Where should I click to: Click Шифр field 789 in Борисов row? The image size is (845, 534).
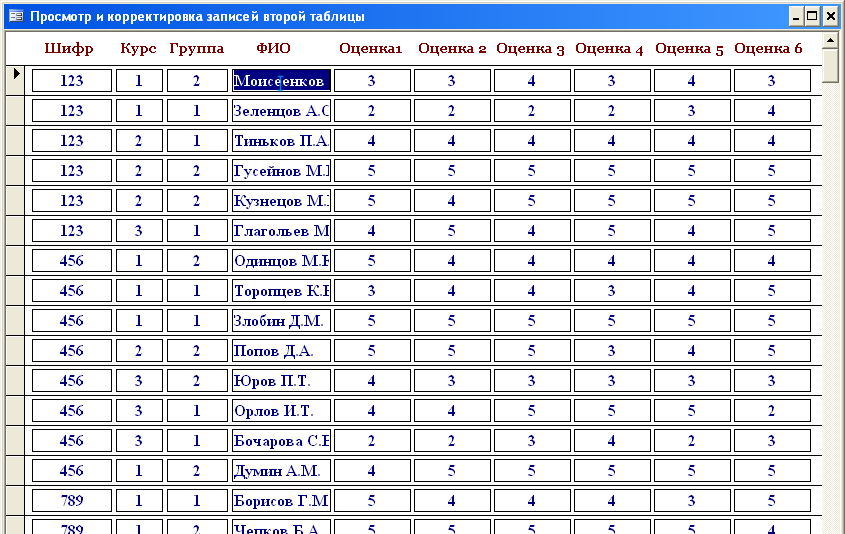pyautogui.click(x=72, y=501)
